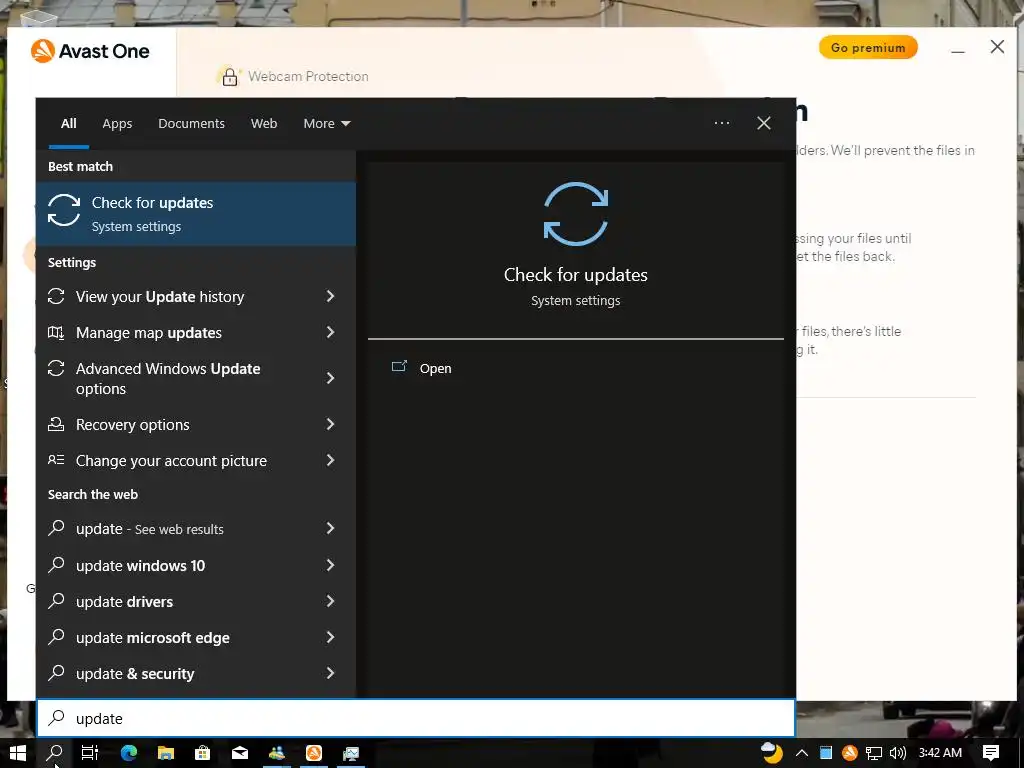Click the Open action in the preview pane

tap(435, 368)
